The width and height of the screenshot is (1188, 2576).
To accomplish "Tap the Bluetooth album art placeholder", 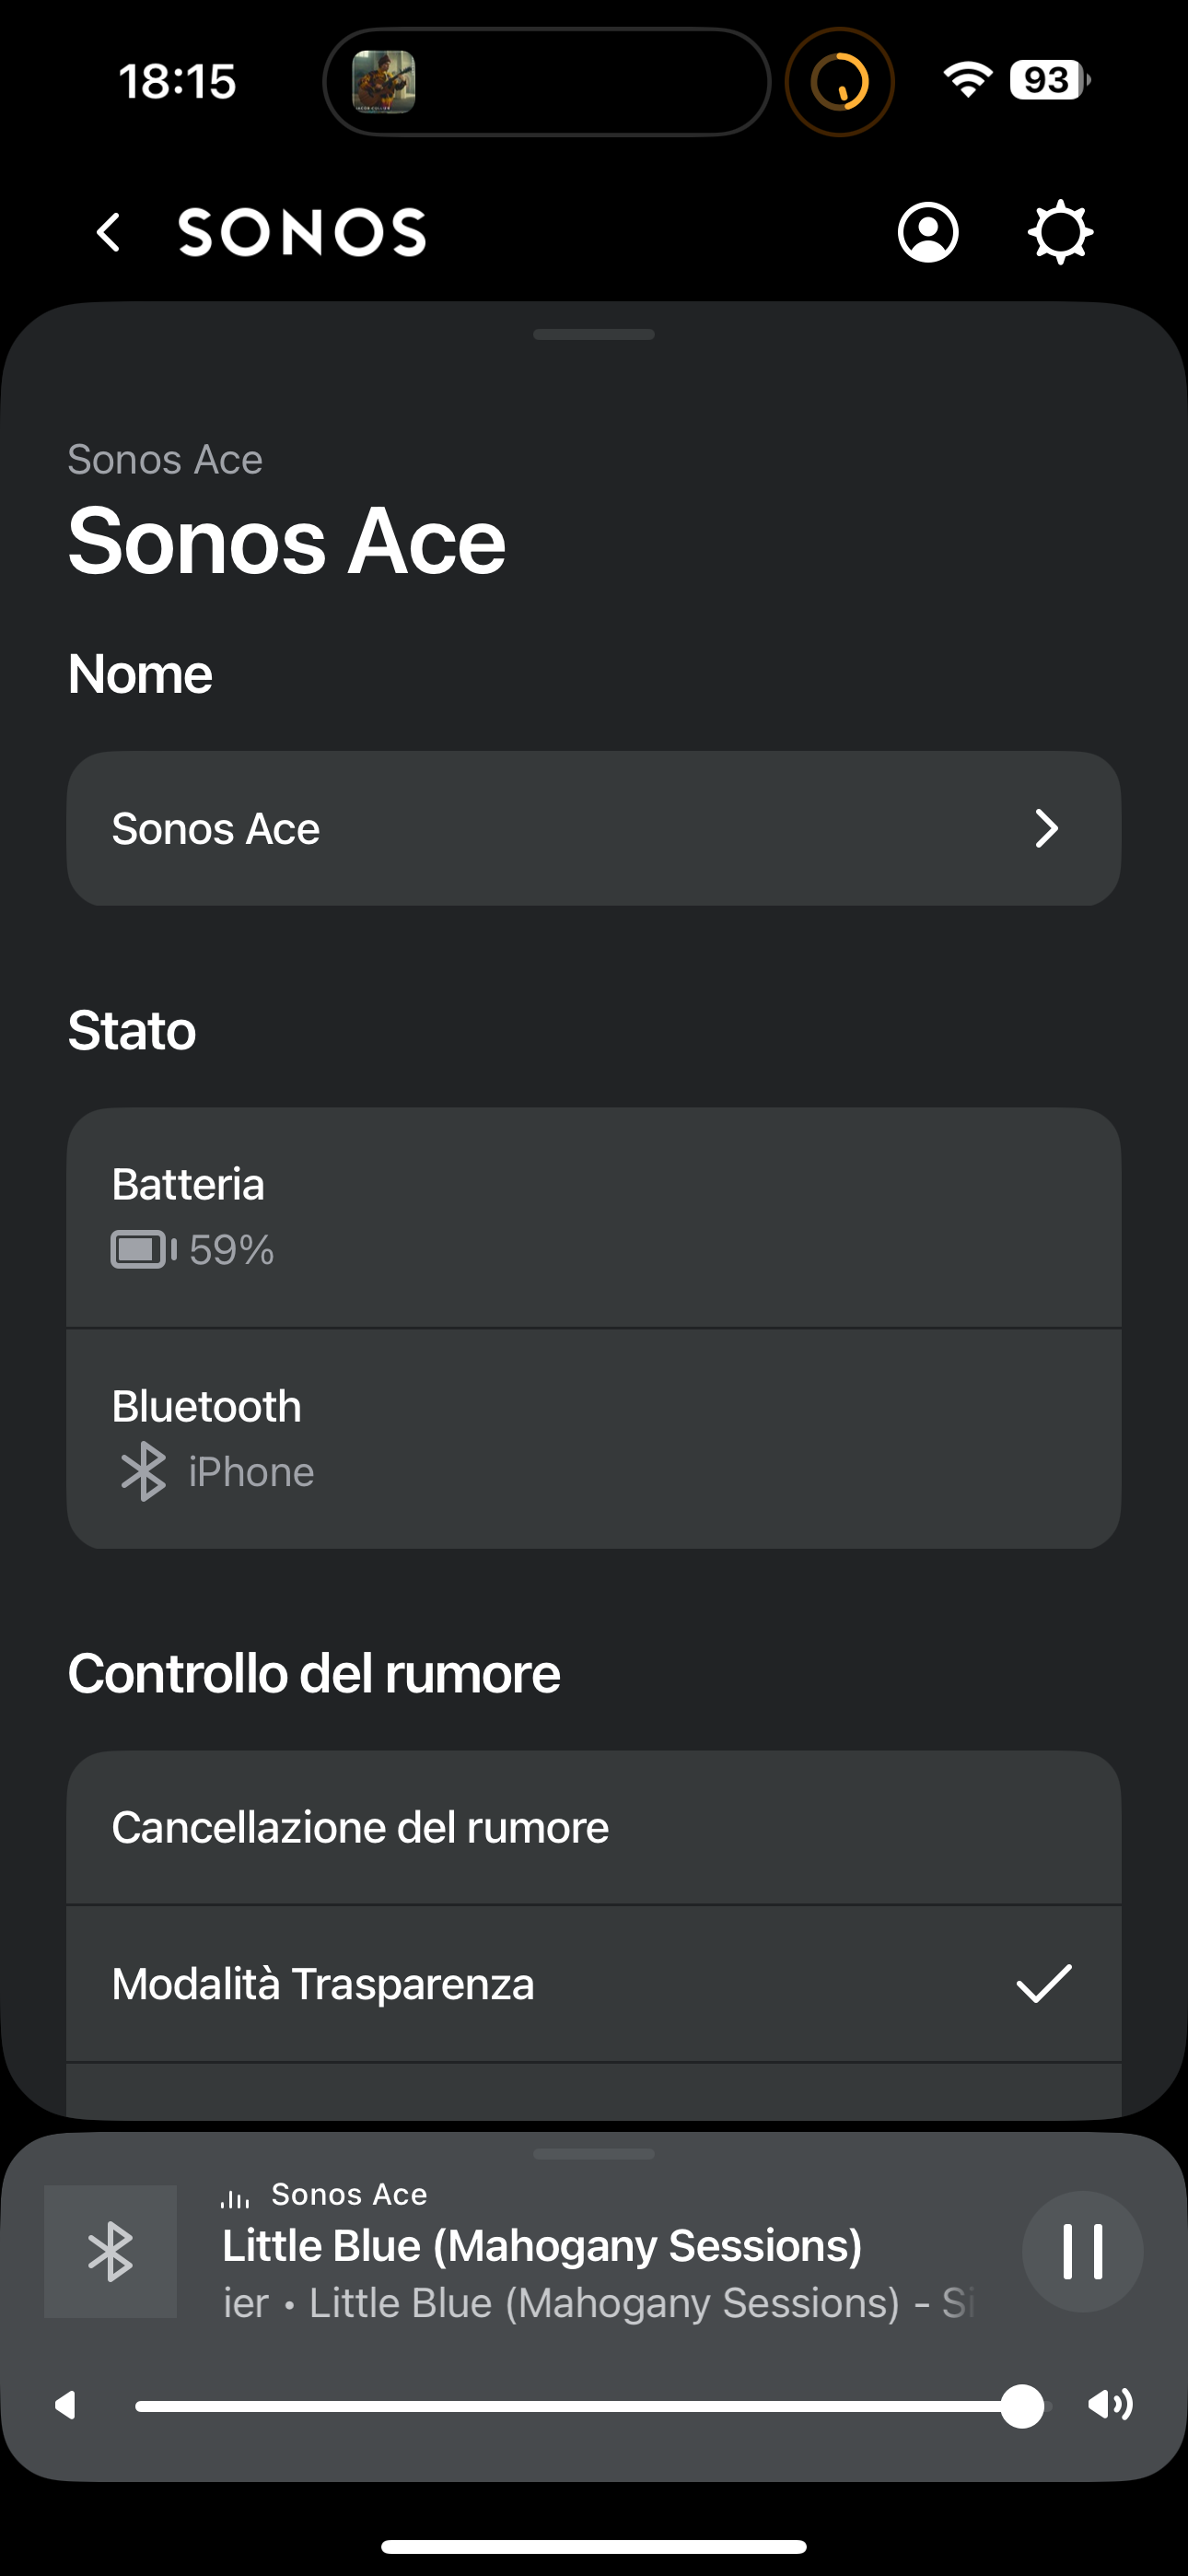I will [111, 2251].
